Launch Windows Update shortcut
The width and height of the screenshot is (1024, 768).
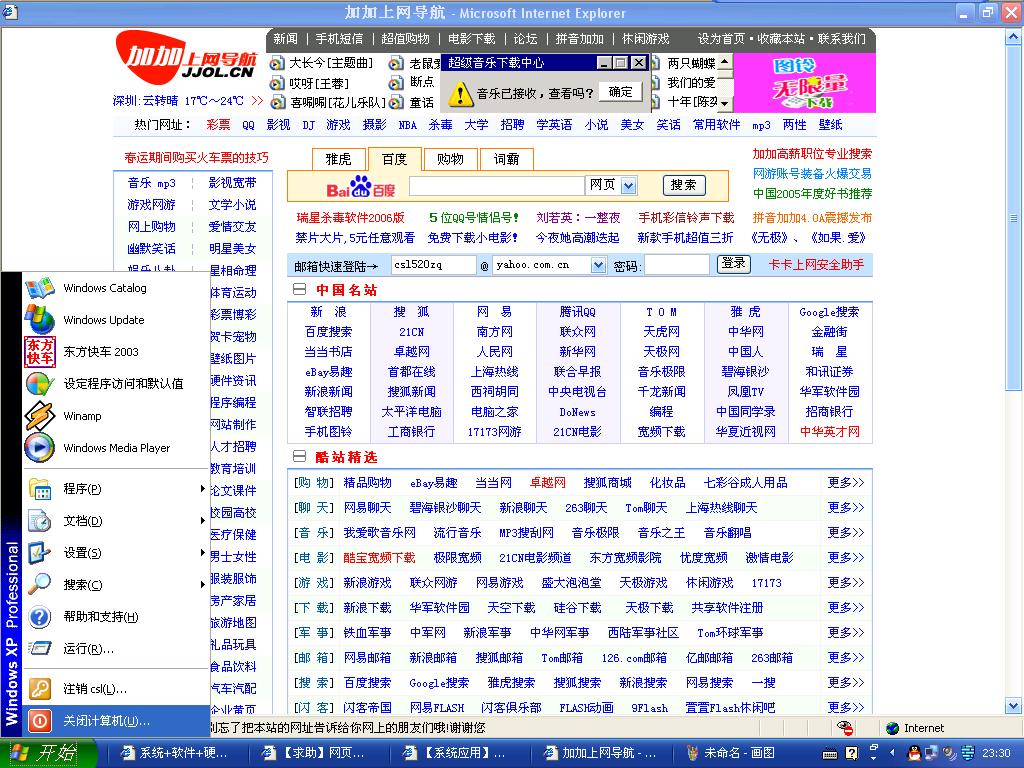click(x=103, y=320)
